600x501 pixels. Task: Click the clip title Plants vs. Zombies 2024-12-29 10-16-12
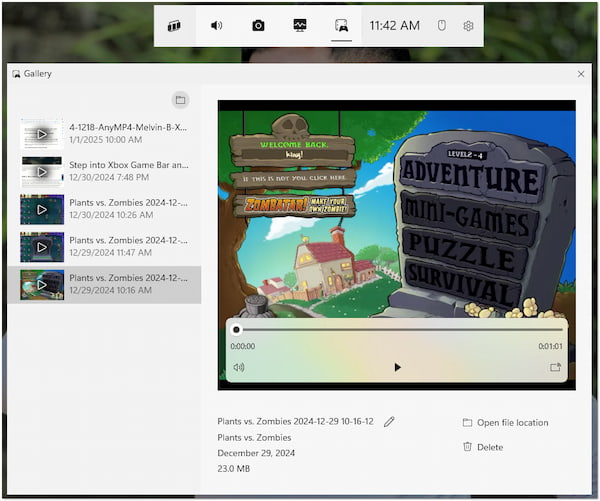(295, 421)
